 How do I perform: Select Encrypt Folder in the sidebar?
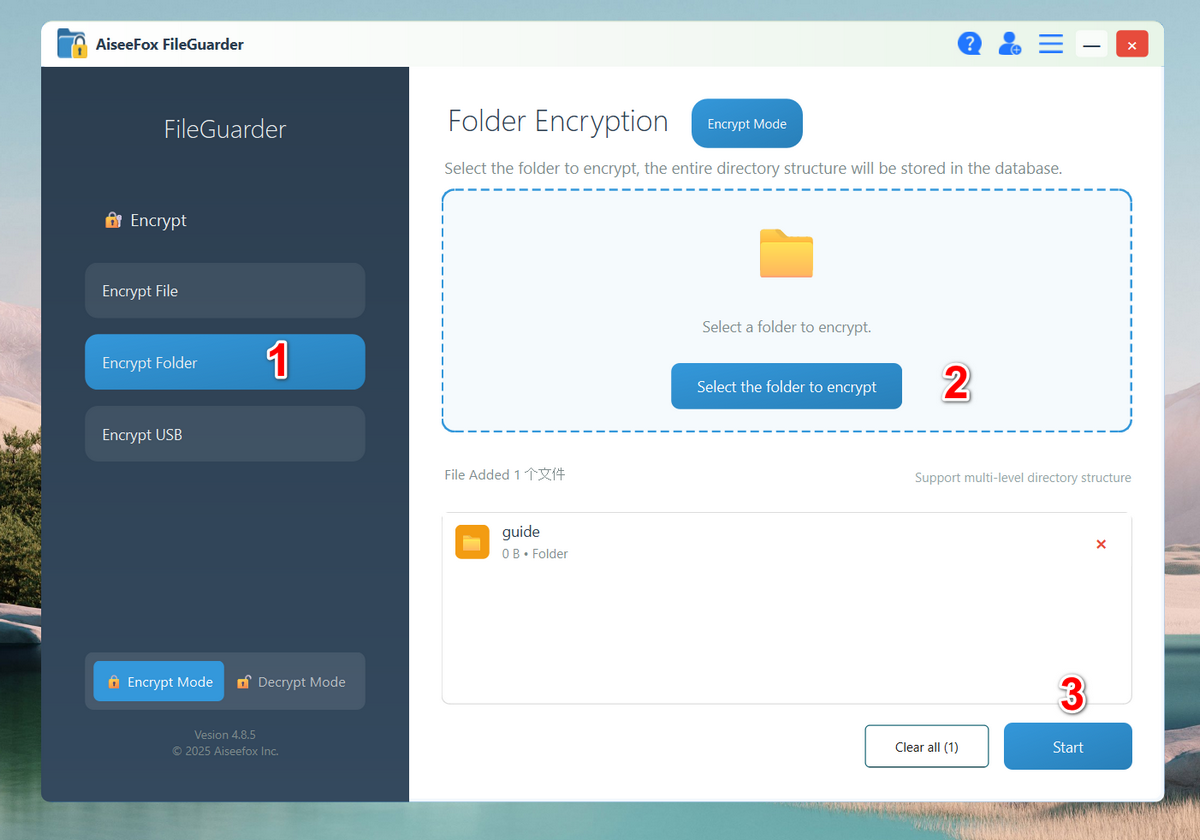tap(224, 362)
